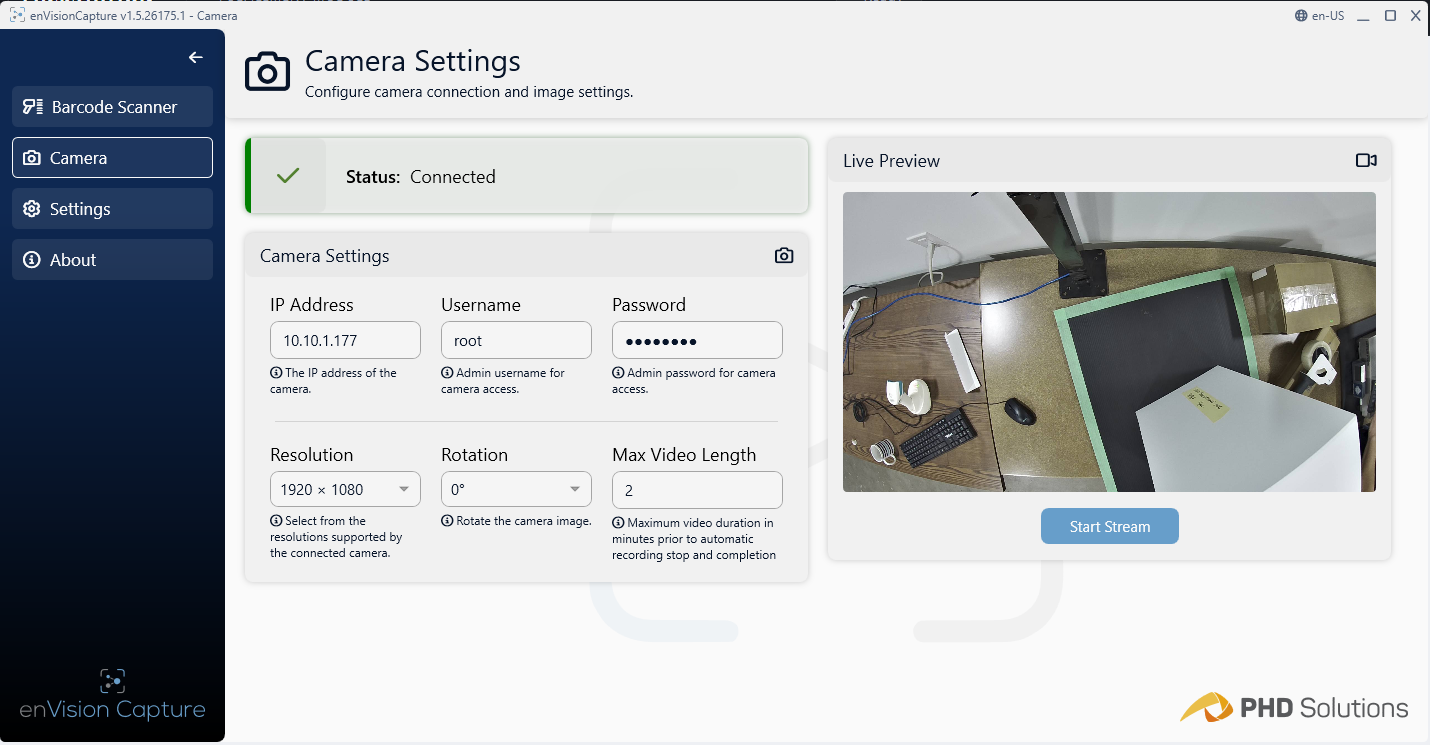This screenshot has height=745, width=1430.
Task: Click the 'Status: Connected' text
Action: [421, 177]
